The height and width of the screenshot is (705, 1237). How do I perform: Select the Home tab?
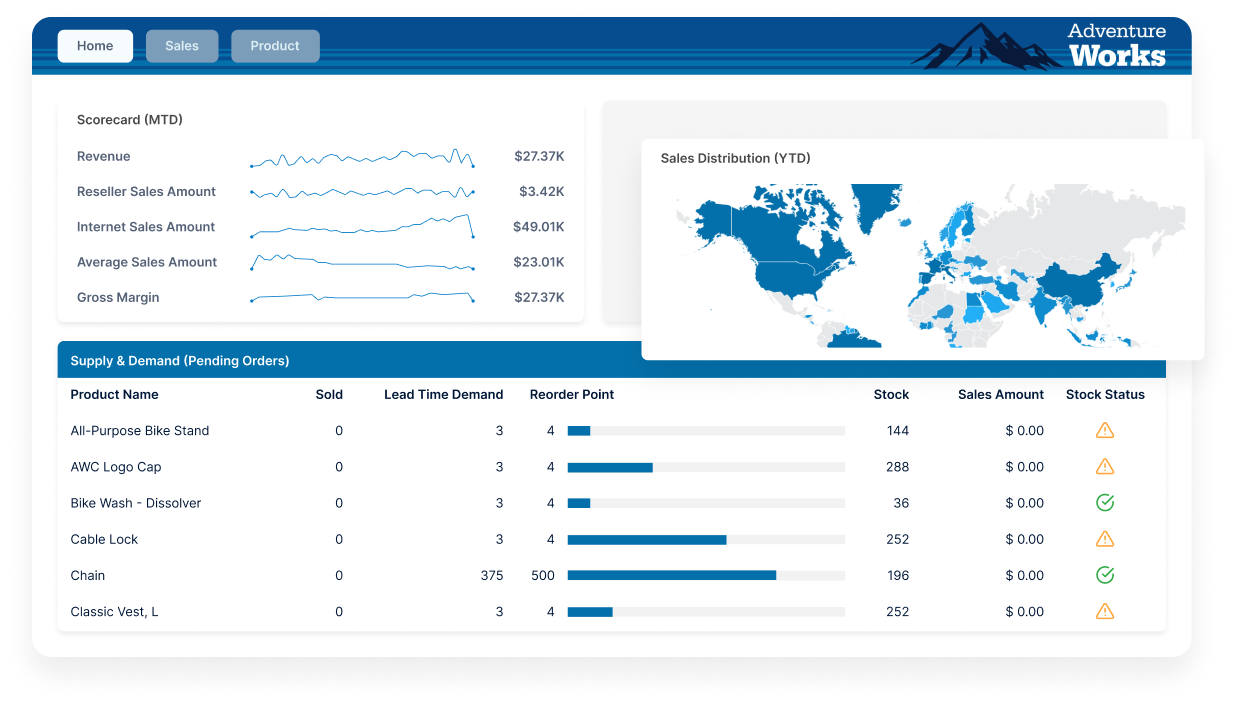(95, 46)
